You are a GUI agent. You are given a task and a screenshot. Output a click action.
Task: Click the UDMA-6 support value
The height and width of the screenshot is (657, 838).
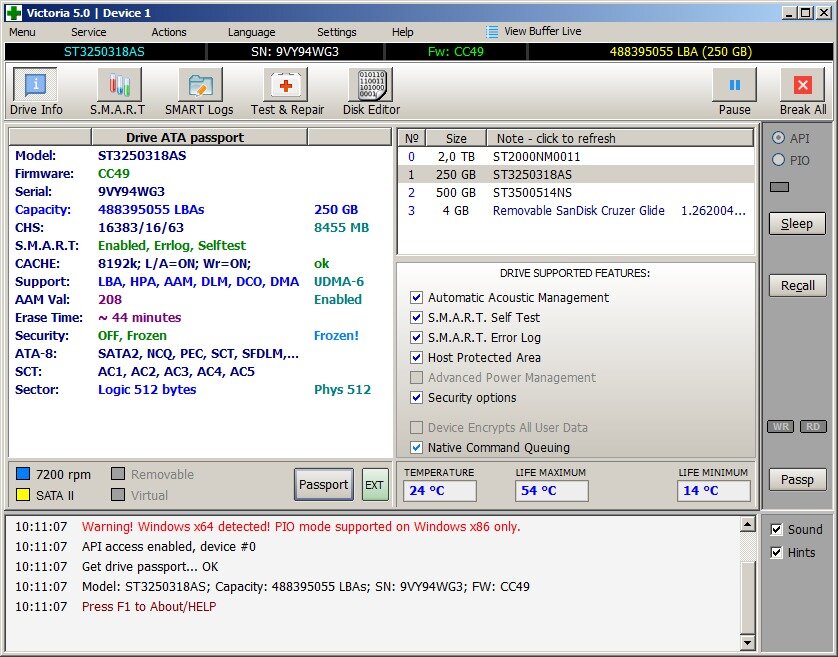click(x=339, y=282)
